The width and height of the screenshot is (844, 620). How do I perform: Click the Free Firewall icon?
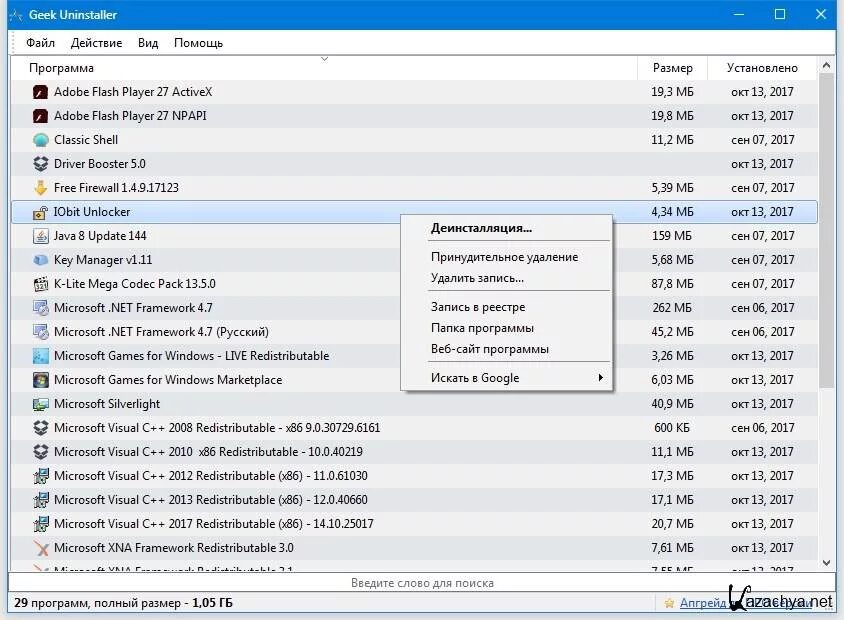[40, 188]
